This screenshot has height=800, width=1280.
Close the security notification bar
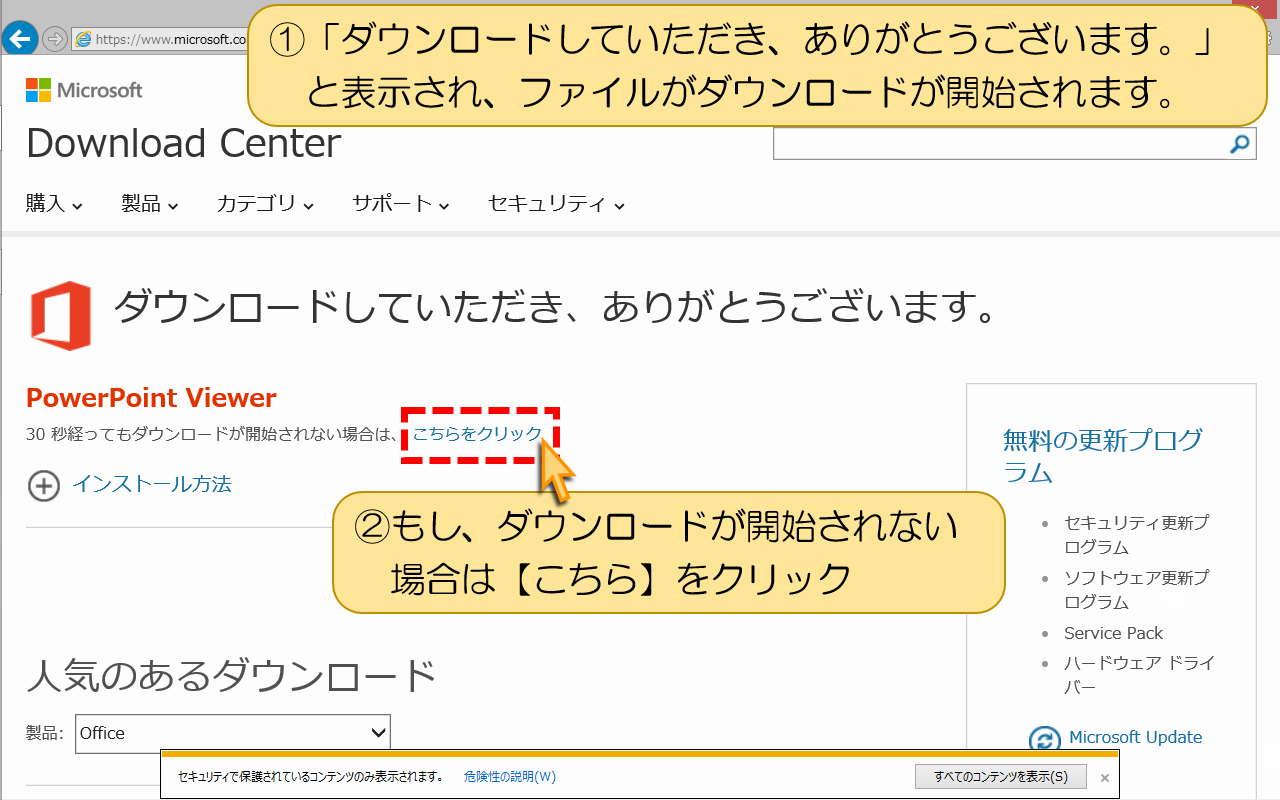click(x=1105, y=777)
